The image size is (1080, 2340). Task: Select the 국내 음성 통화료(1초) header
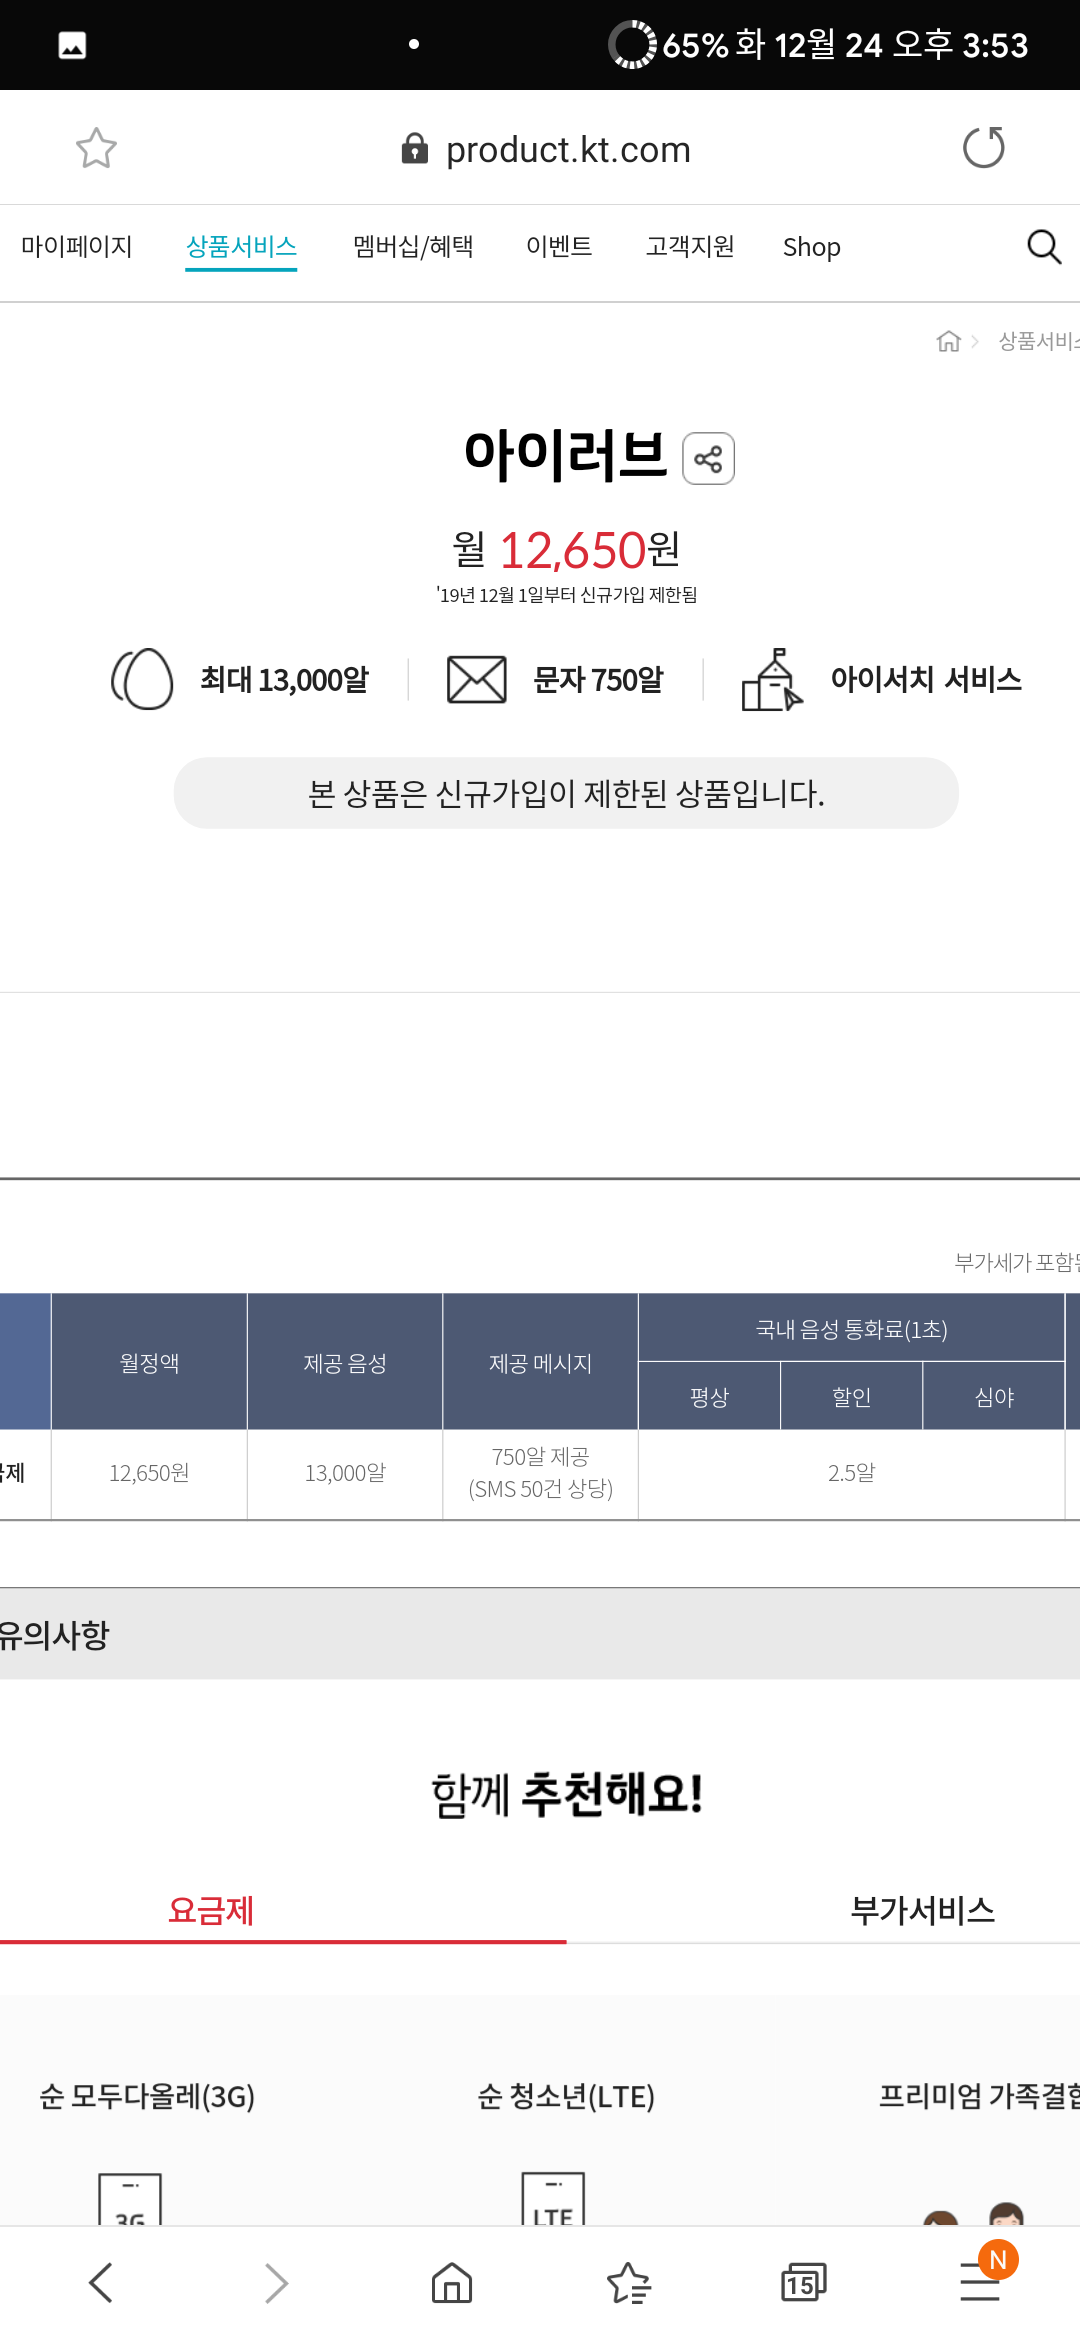click(x=851, y=1328)
